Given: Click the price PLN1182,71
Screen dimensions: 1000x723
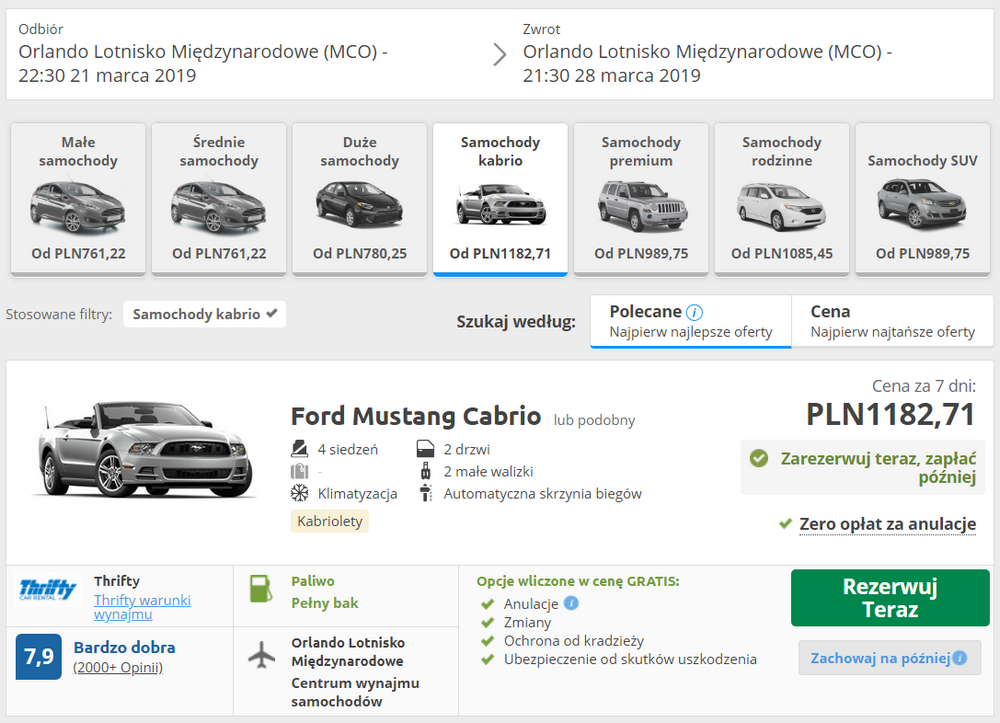Looking at the screenshot, I should (x=890, y=414).
